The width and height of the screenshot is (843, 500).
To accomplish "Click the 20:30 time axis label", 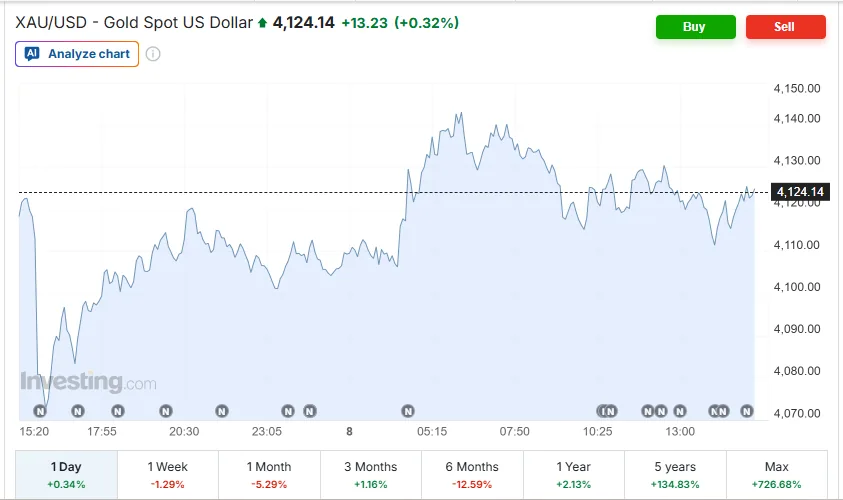I will 184,431.
